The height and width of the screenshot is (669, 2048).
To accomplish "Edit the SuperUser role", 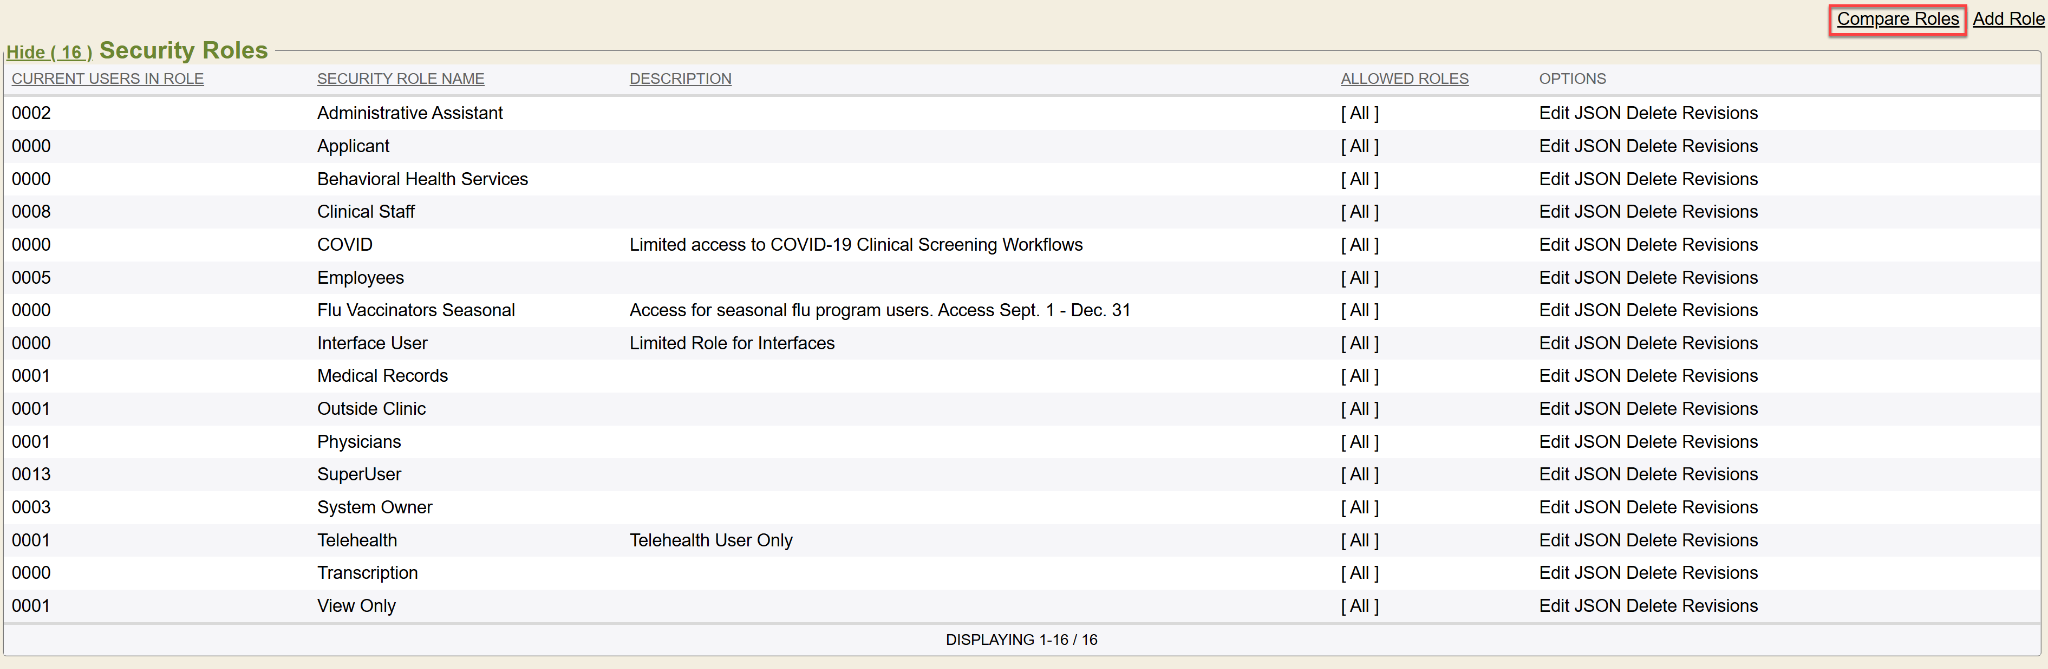I will coord(1554,474).
